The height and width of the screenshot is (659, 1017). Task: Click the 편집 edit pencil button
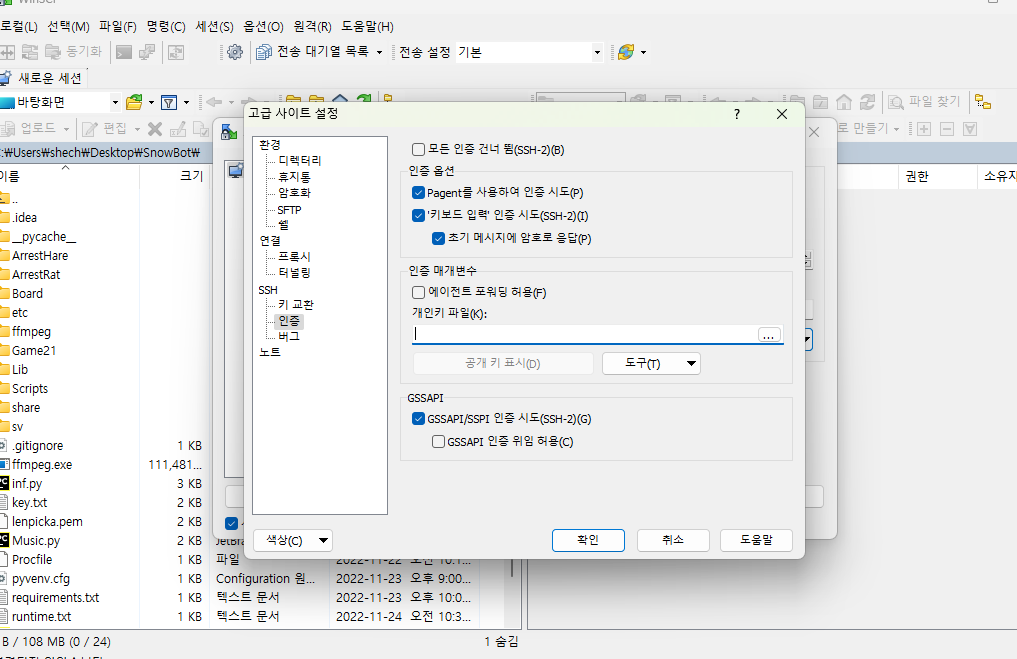(x=104, y=128)
